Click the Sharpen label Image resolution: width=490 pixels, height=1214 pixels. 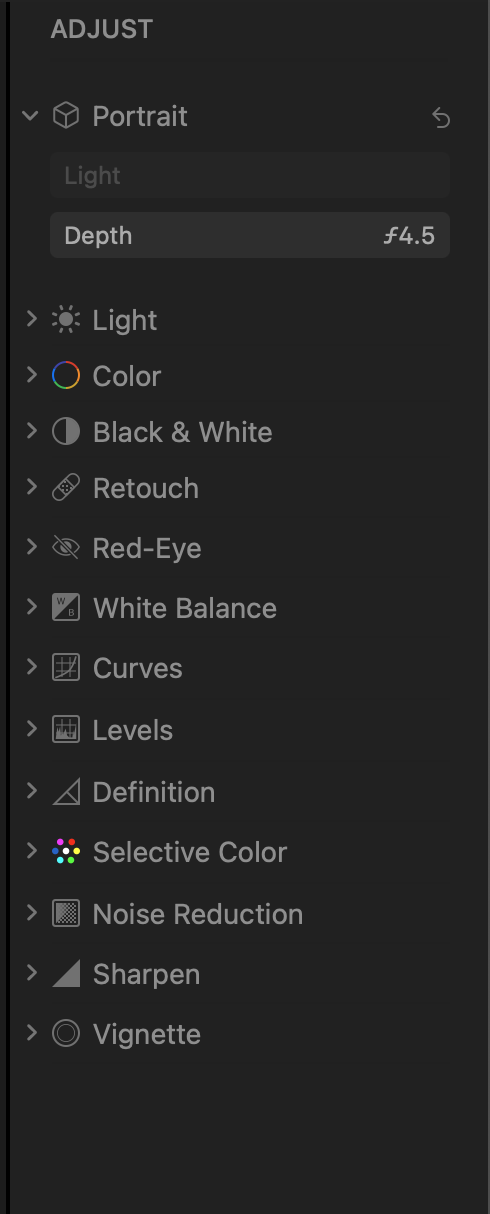pos(146,974)
